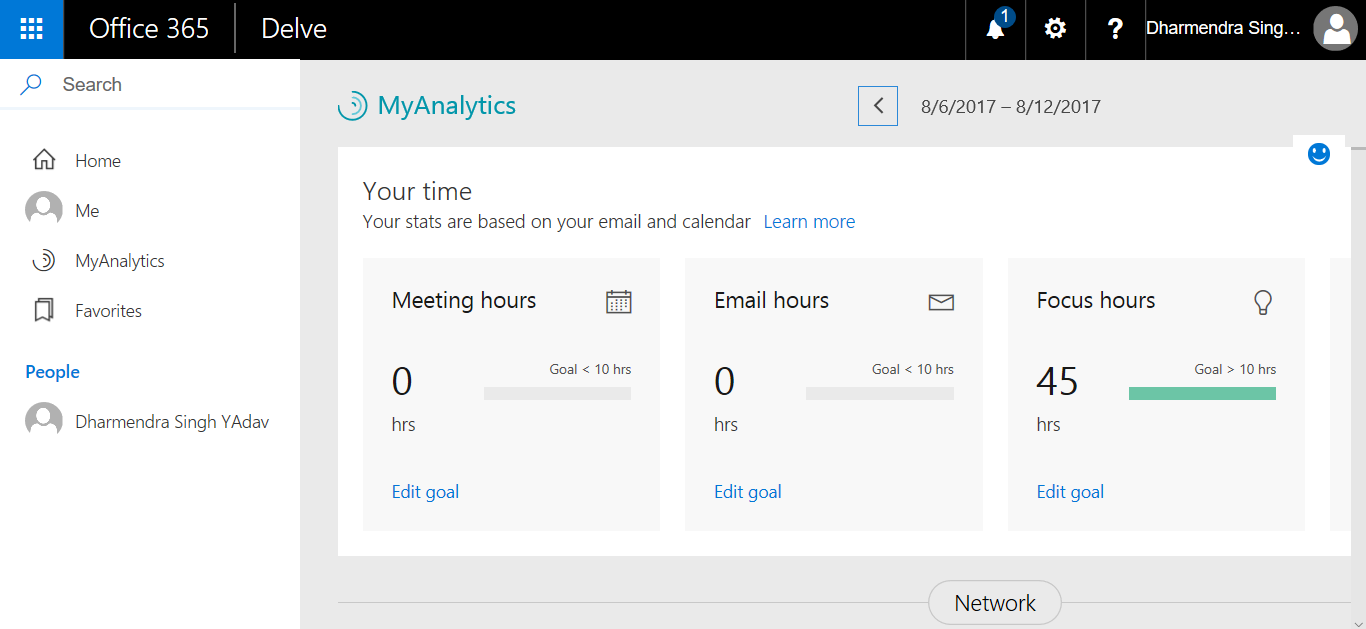The height and width of the screenshot is (629, 1366).
Task: Click the Help question mark icon
Action: click(x=1114, y=28)
